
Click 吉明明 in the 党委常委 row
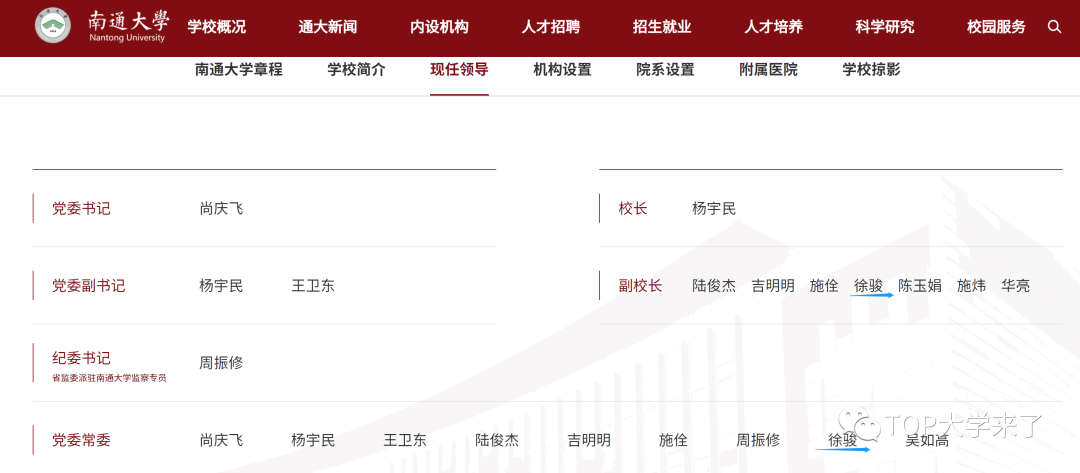point(589,440)
